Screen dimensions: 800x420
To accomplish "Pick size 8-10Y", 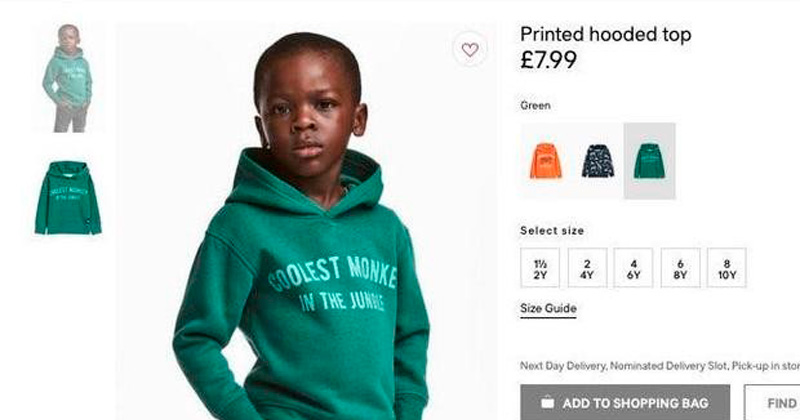I will (726, 268).
